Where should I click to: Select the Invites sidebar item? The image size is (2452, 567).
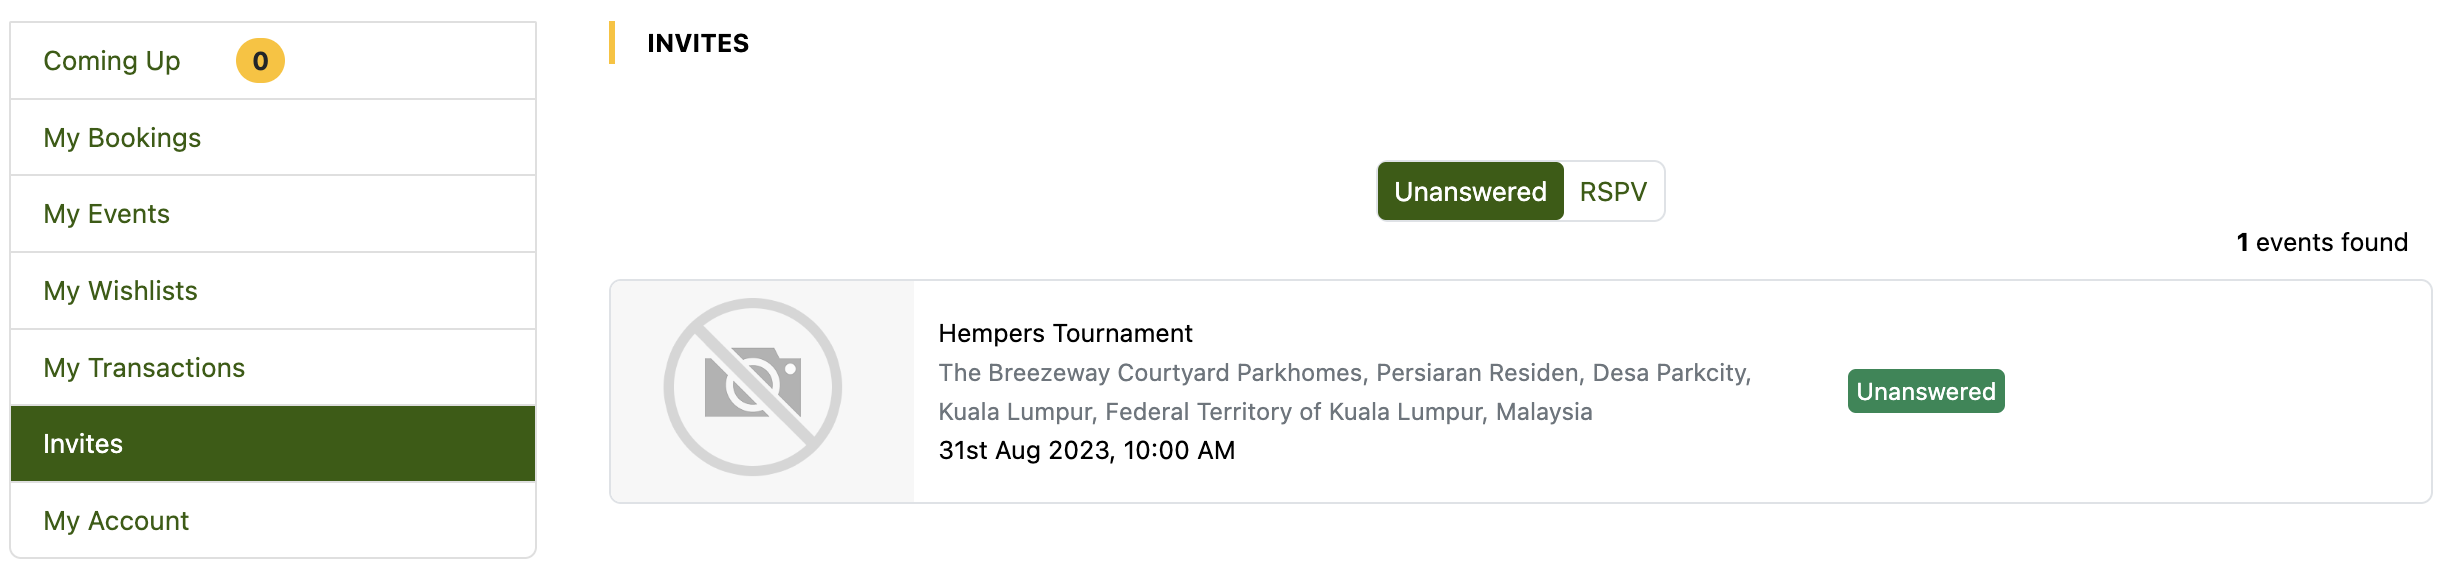[83, 444]
